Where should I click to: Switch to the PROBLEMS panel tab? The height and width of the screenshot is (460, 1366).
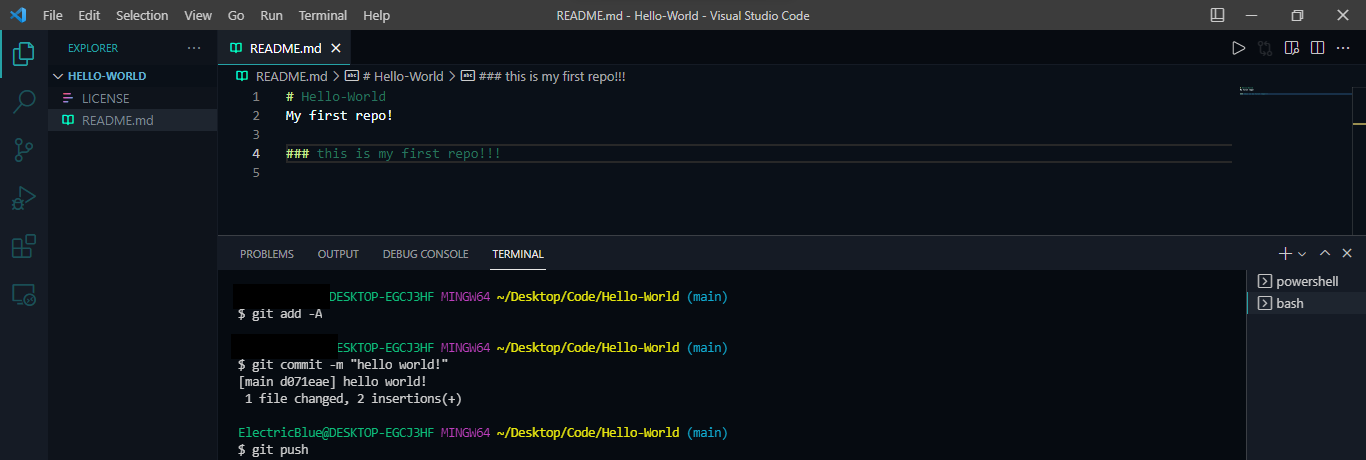click(x=267, y=254)
